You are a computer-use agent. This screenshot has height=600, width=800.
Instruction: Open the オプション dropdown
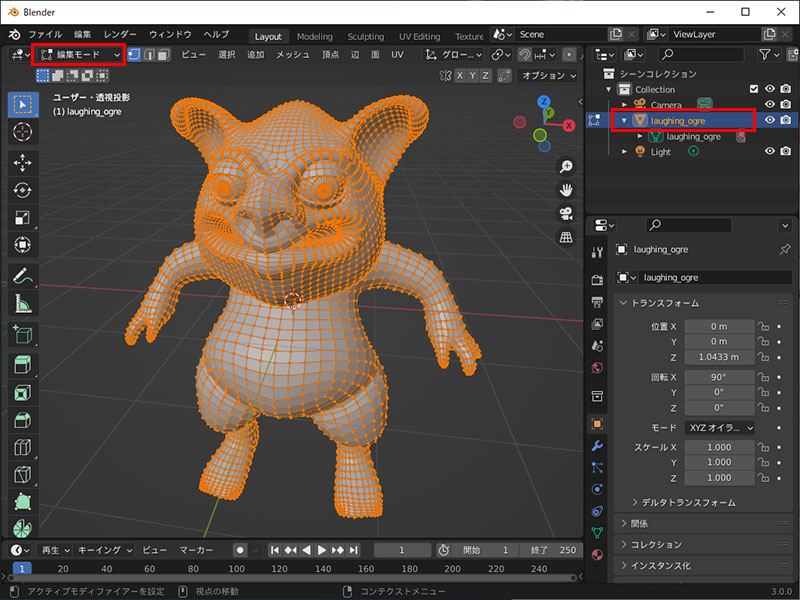coord(548,76)
